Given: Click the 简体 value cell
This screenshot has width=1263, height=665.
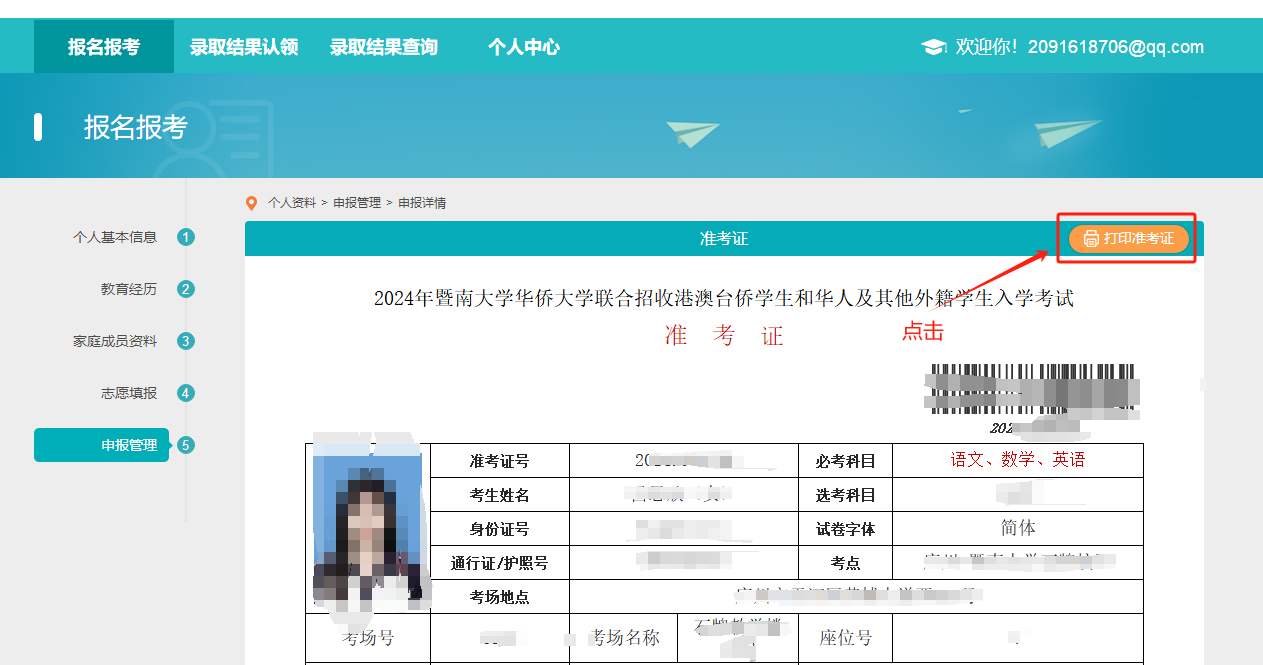Looking at the screenshot, I should 1018,528.
